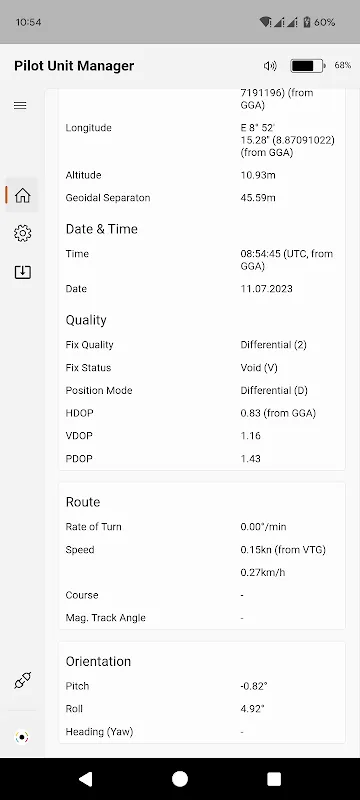Tap the pilot unit battery indicator
360x800 pixels.
tap(307, 65)
